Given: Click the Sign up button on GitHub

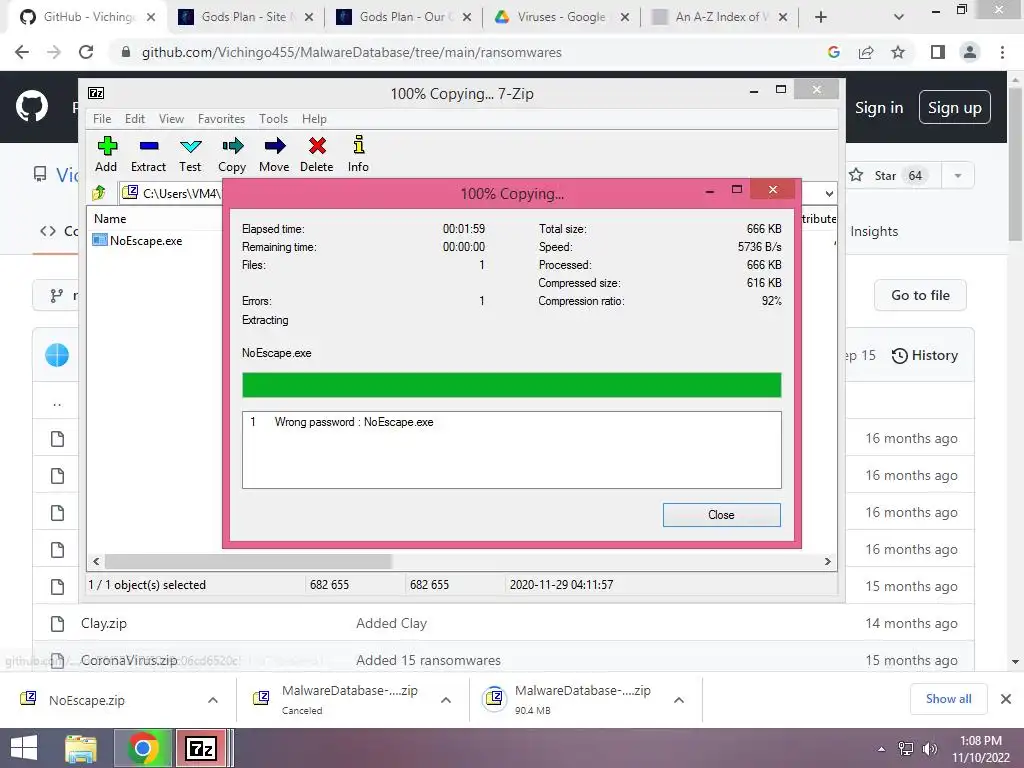Looking at the screenshot, I should [x=954, y=108].
